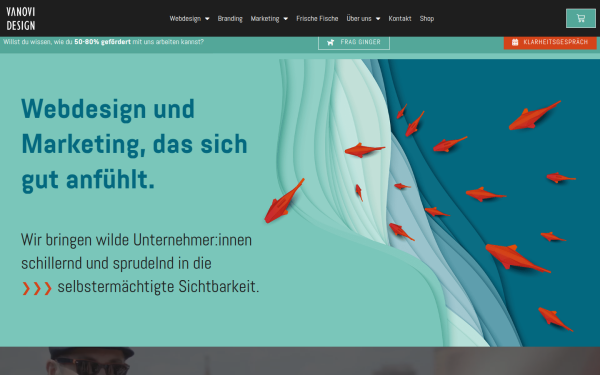Navigate to Kontakt
The image size is (600, 375).
400,18
